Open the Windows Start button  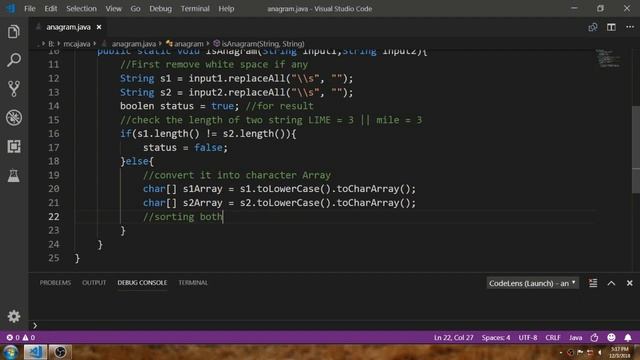[x=11, y=352]
